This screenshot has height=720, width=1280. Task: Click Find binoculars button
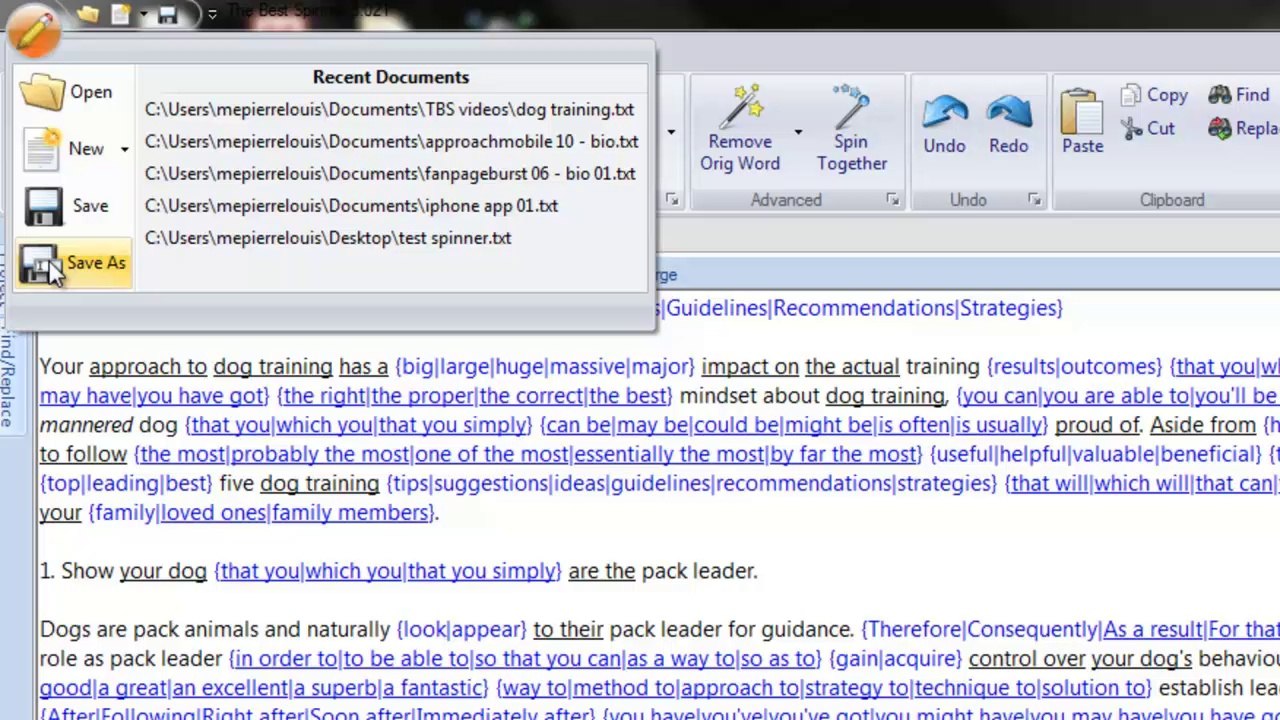tap(1239, 95)
